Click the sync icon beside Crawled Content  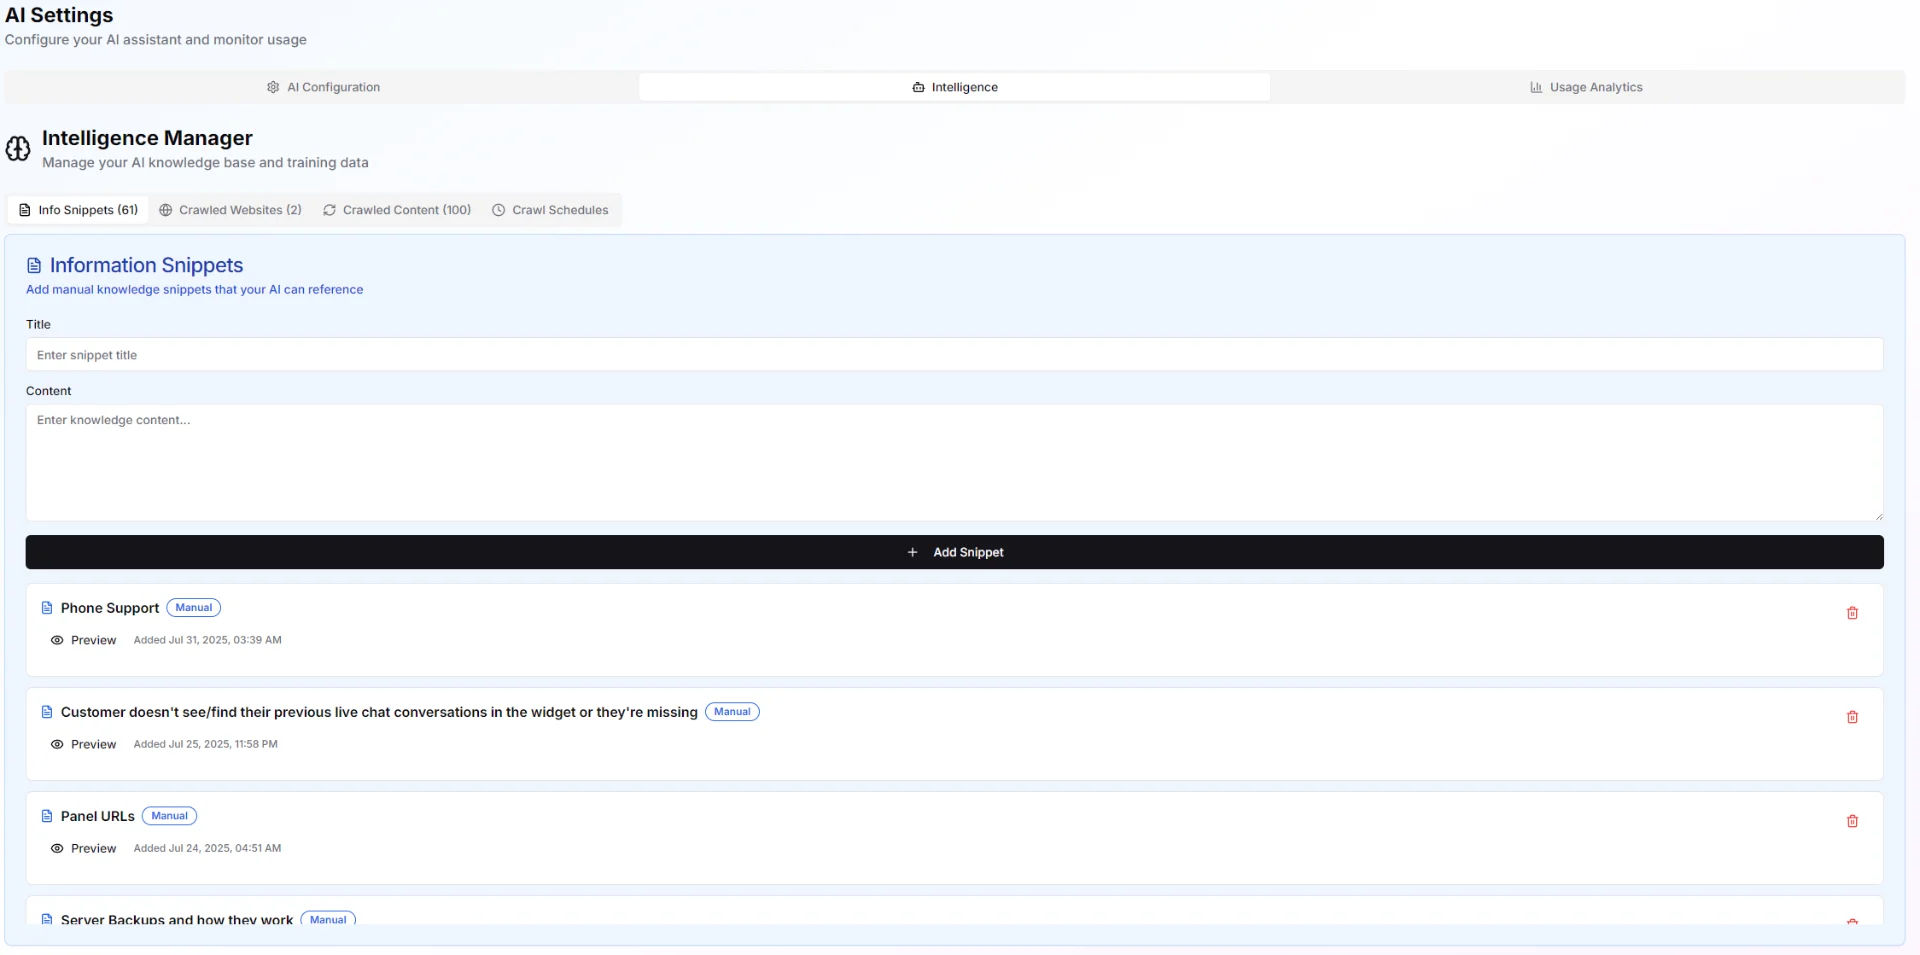coord(329,210)
